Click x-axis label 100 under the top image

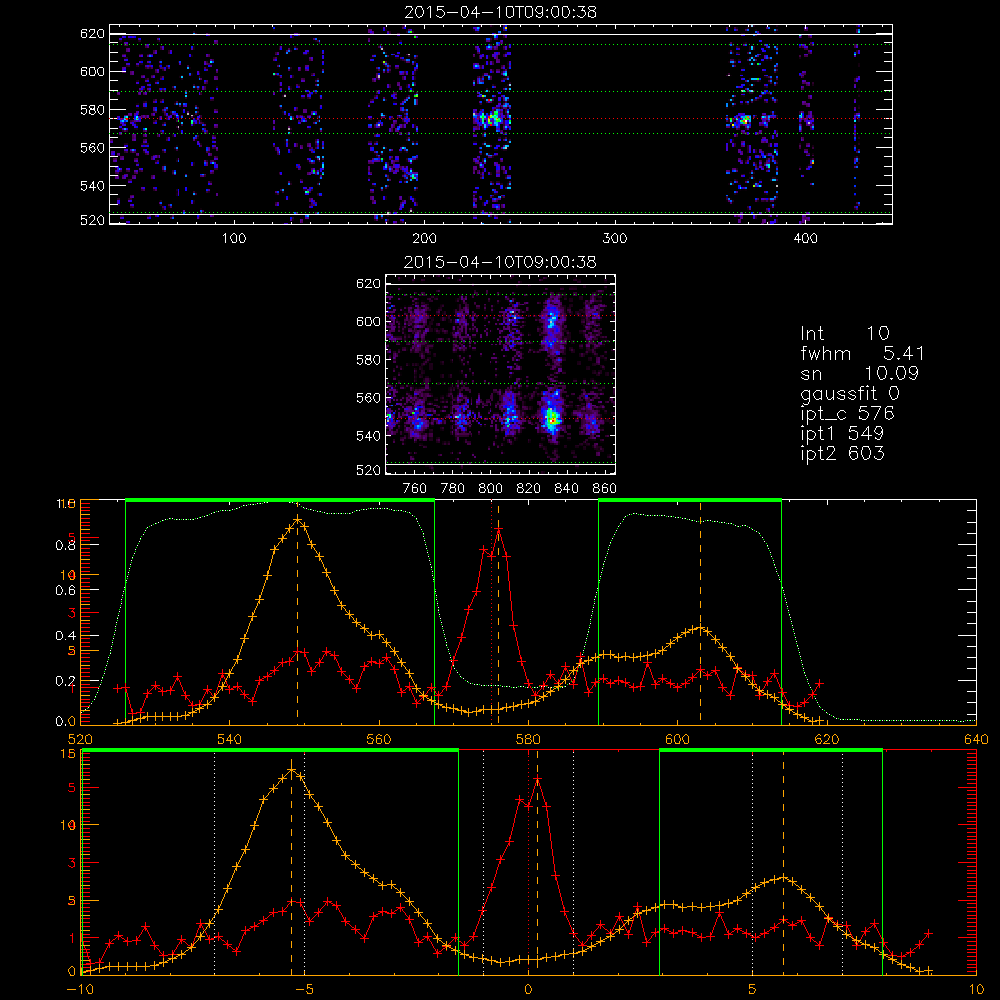tap(234, 239)
